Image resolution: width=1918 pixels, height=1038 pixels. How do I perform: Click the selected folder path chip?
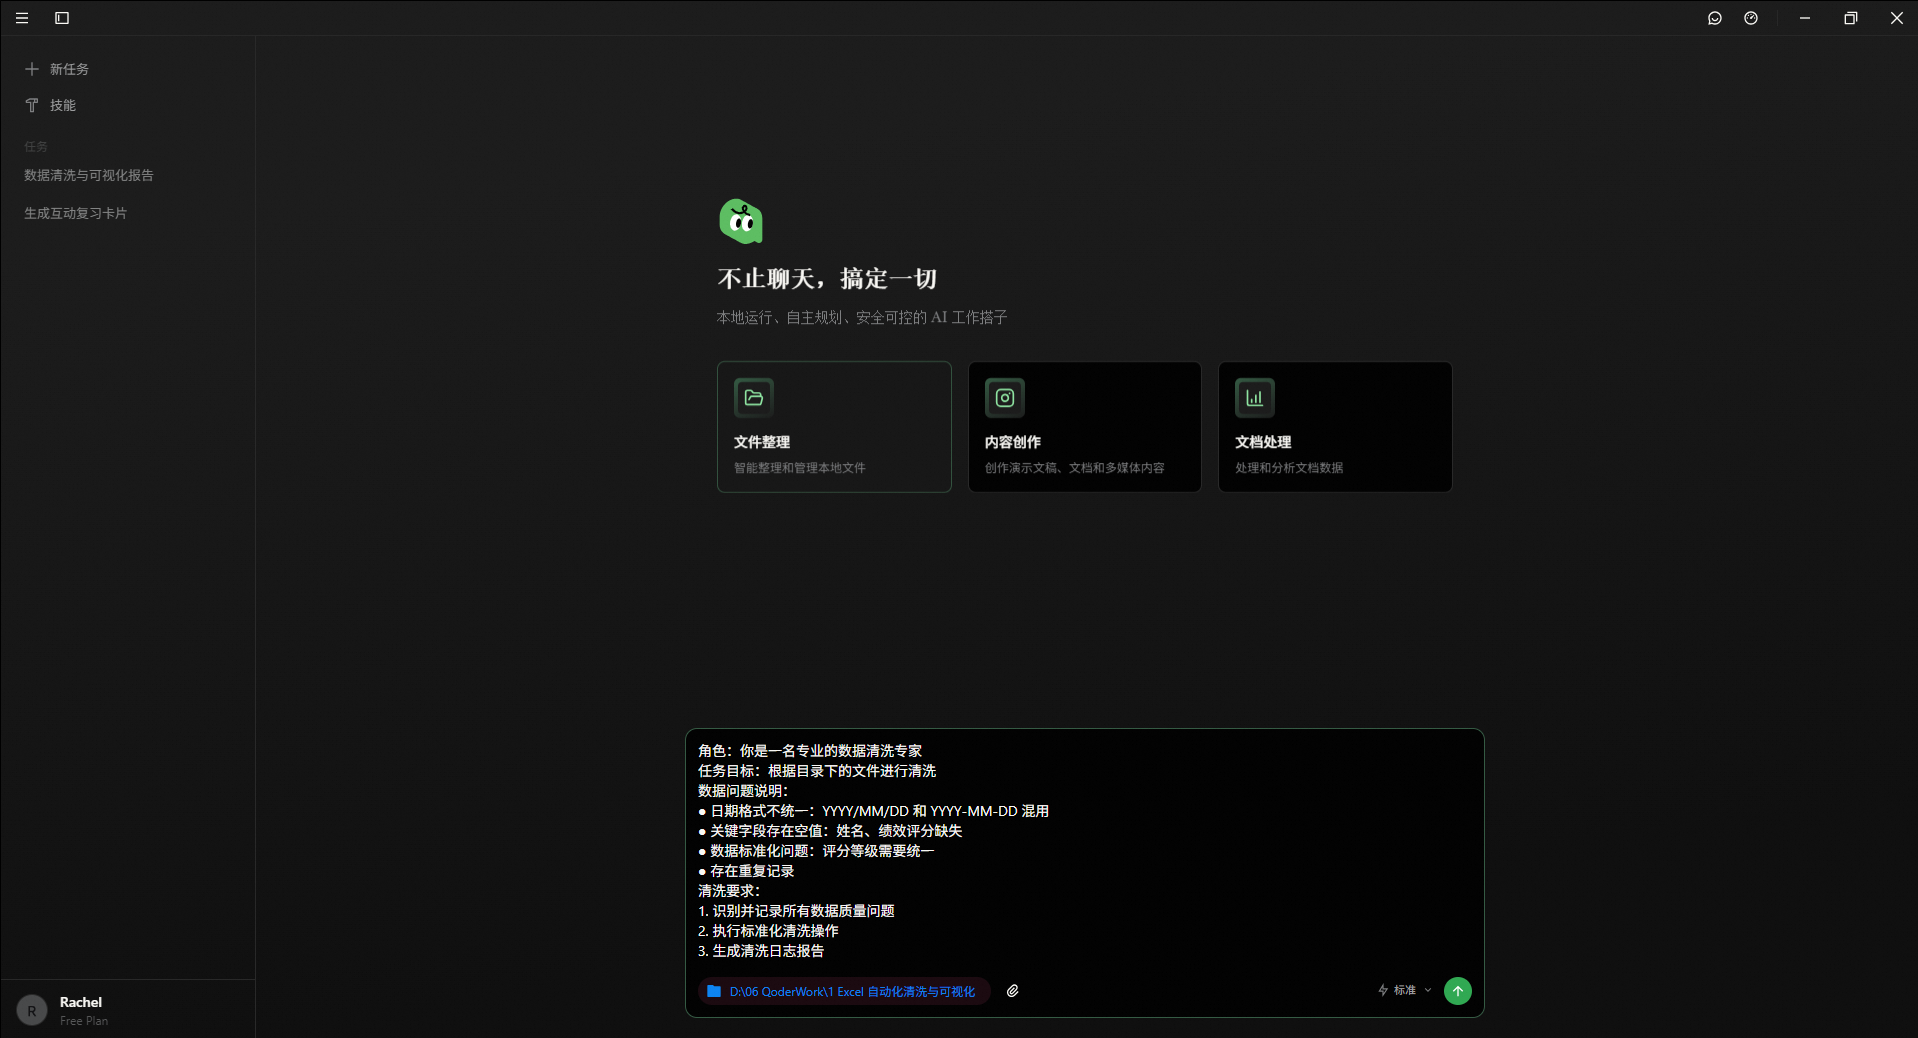point(843,991)
